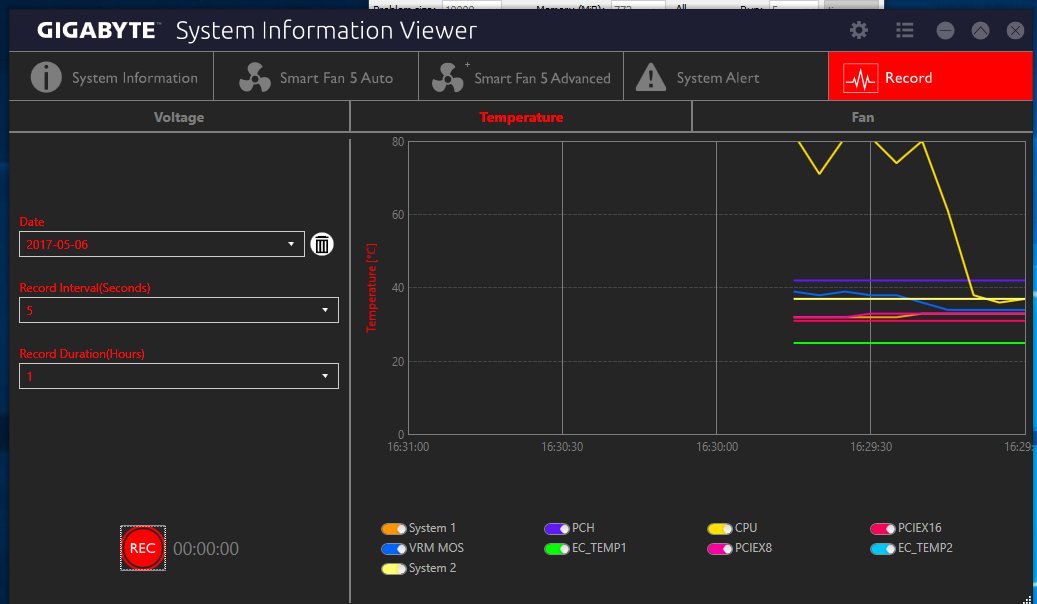
Task: Switch to the Fan tab
Action: (862, 117)
